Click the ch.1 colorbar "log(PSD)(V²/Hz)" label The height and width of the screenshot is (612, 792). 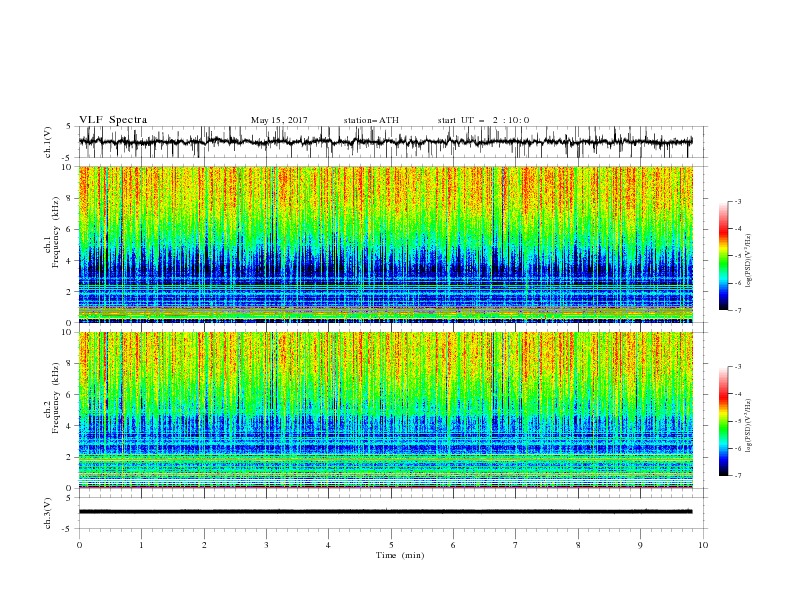tap(749, 261)
